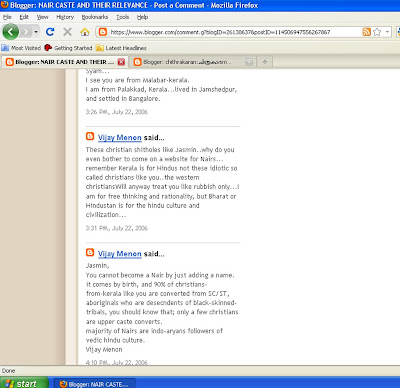Click Blogger icon beside first Vijay Menon comment

coord(90,136)
